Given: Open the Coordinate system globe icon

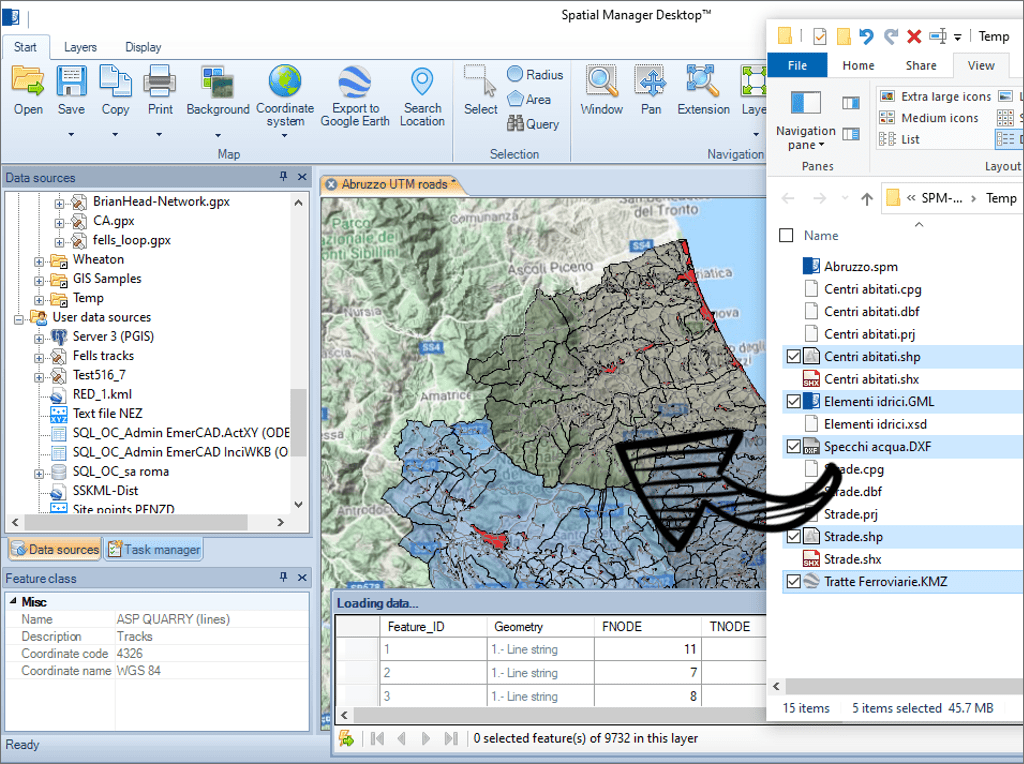Looking at the screenshot, I should [x=285, y=81].
